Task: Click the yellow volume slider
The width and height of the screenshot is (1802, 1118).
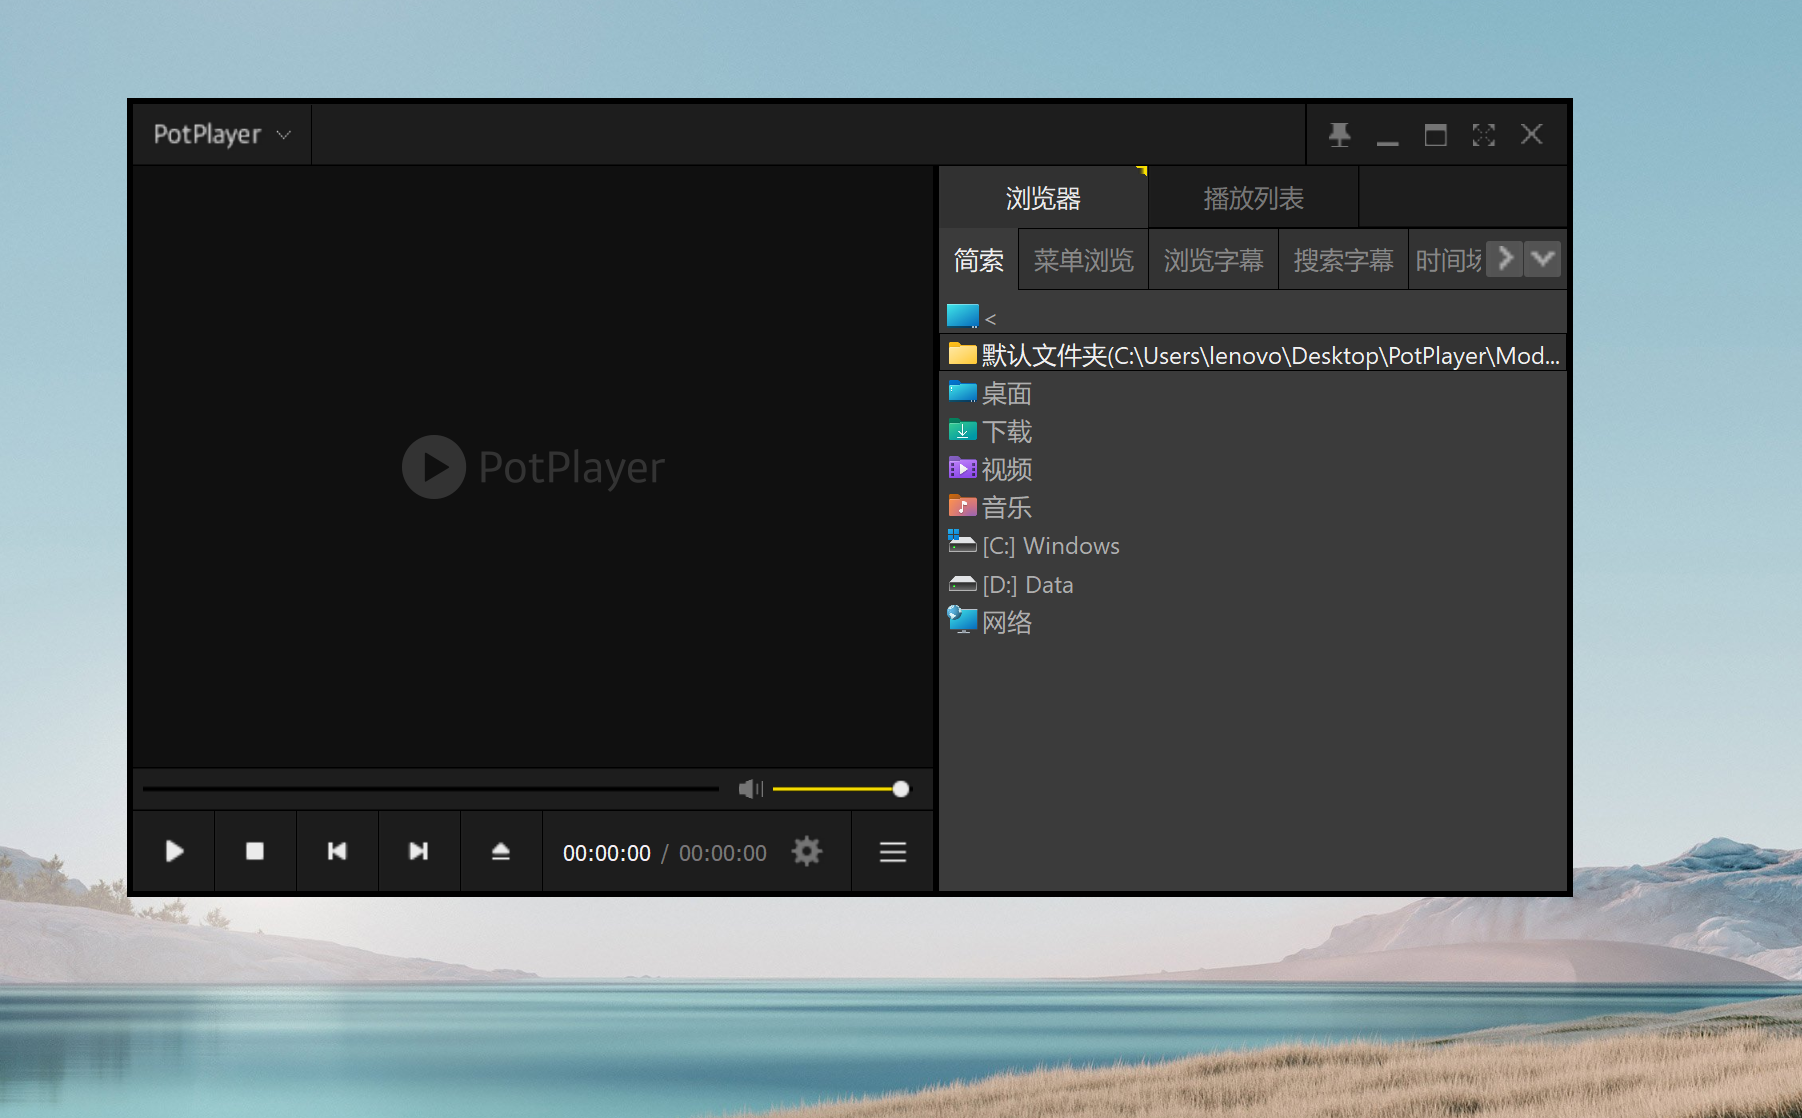Action: point(841,789)
